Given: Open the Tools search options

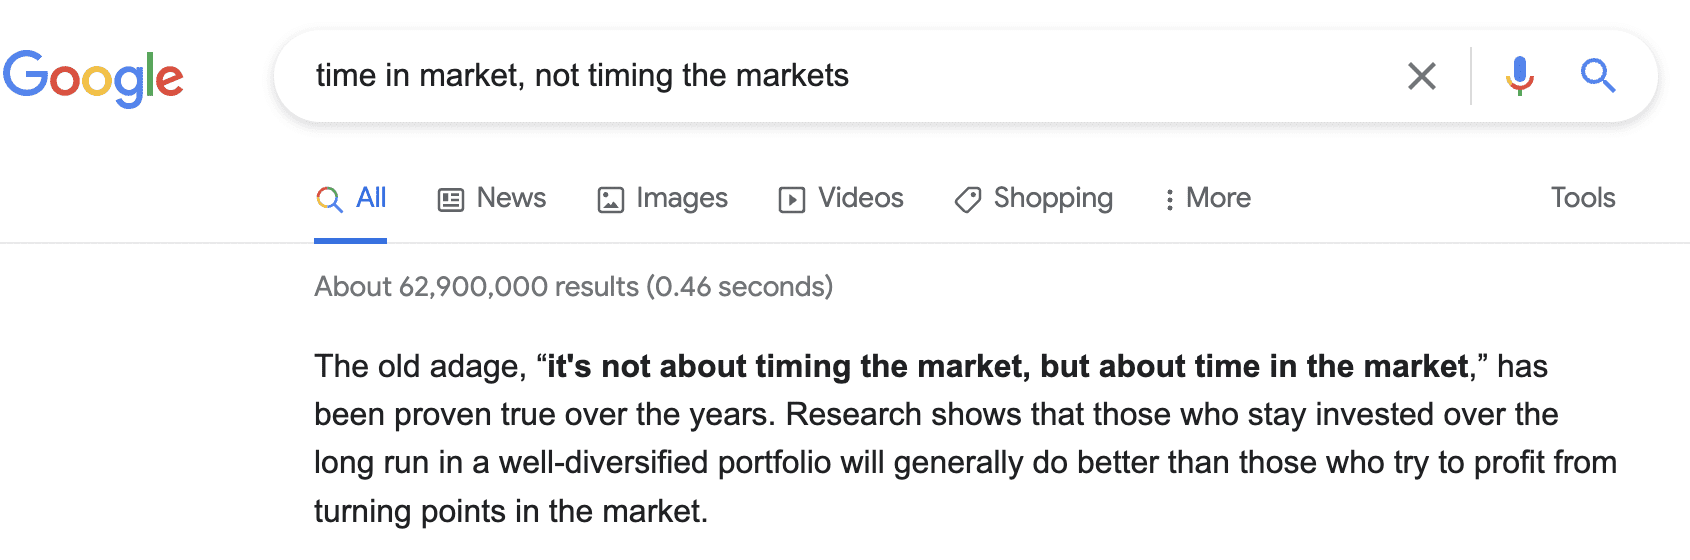Looking at the screenshot, I should pyautogui.click(x=1582, y=198).
